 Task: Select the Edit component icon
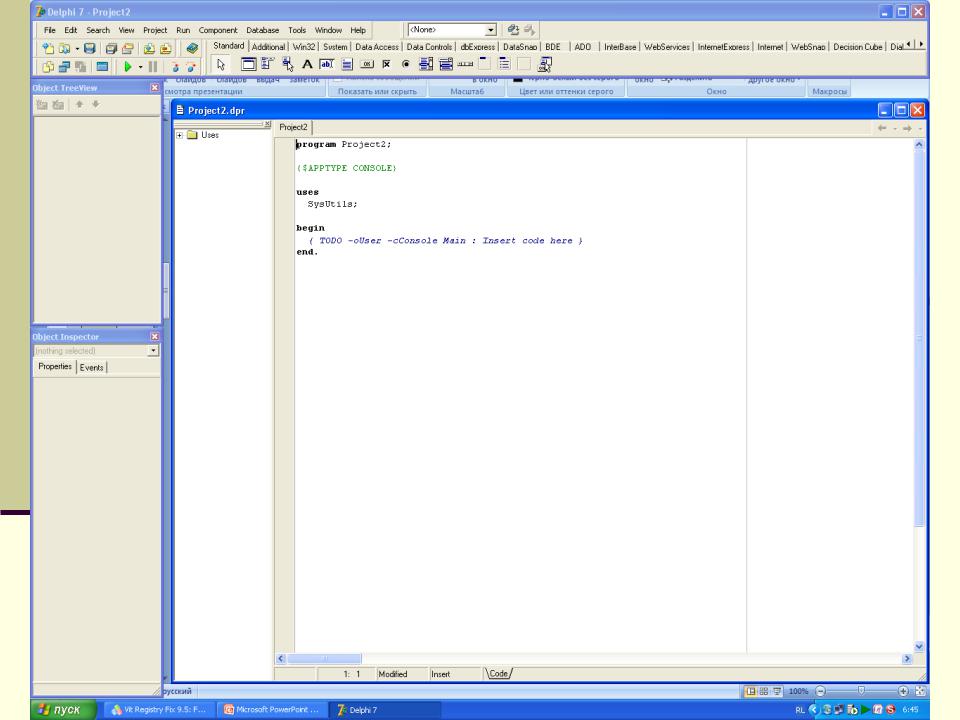327,64
